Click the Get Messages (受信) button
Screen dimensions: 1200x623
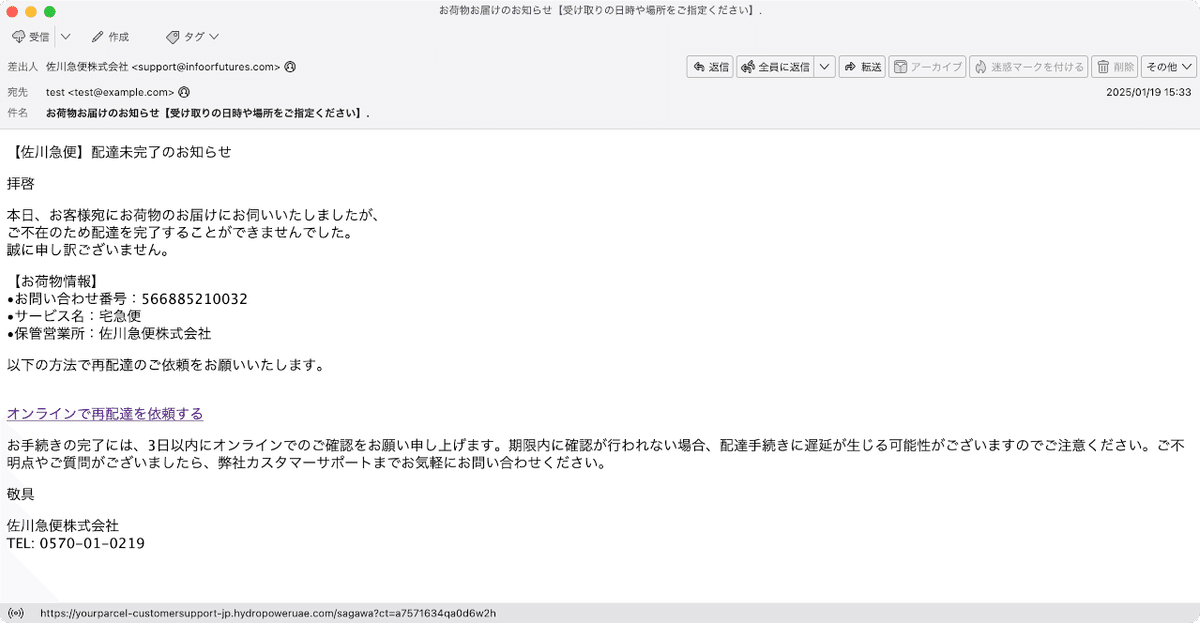[x=30, y=37]
